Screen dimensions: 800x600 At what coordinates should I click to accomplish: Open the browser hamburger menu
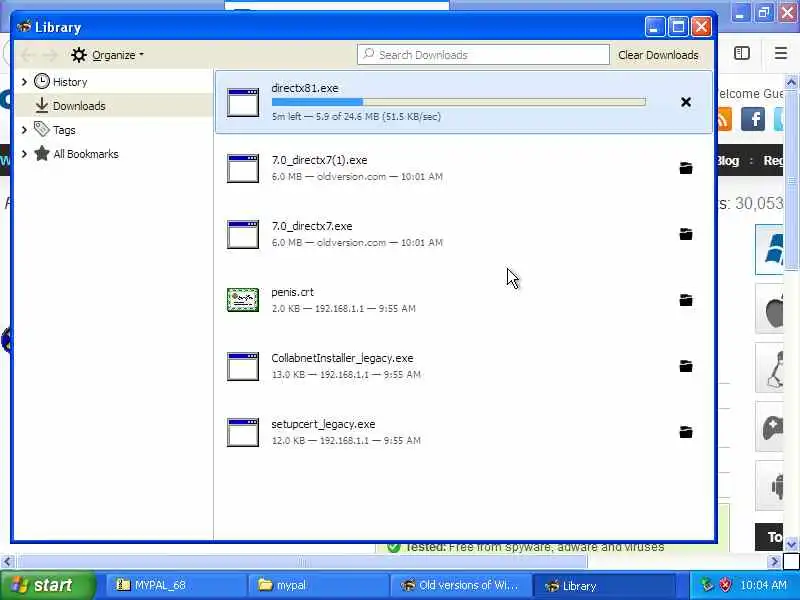(x=781, y=53)
